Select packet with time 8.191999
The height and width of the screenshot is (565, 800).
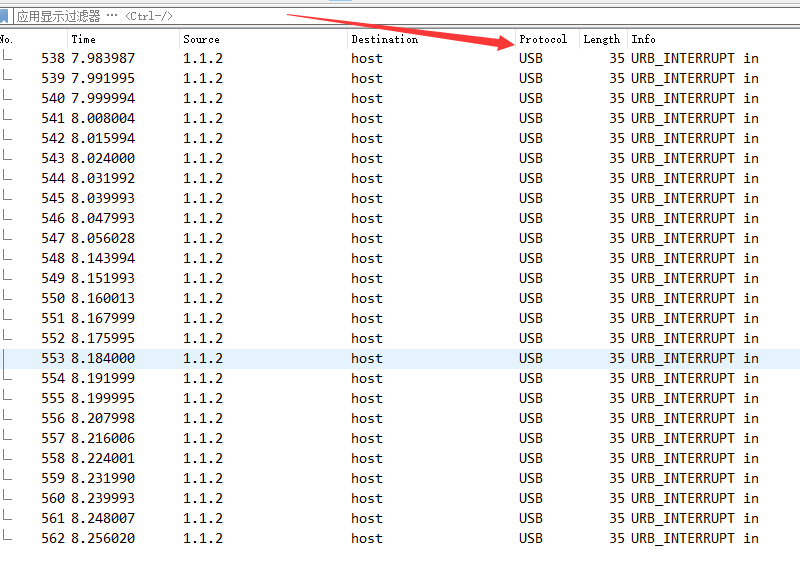pos(400,378)
